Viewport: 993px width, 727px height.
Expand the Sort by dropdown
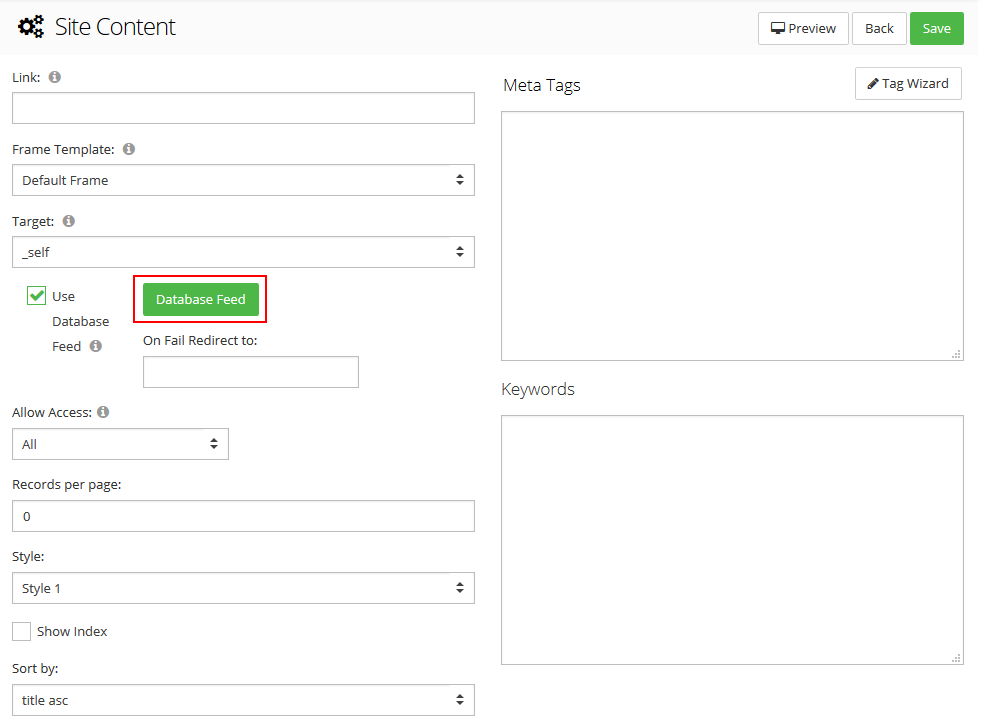[x=243, y=700]
